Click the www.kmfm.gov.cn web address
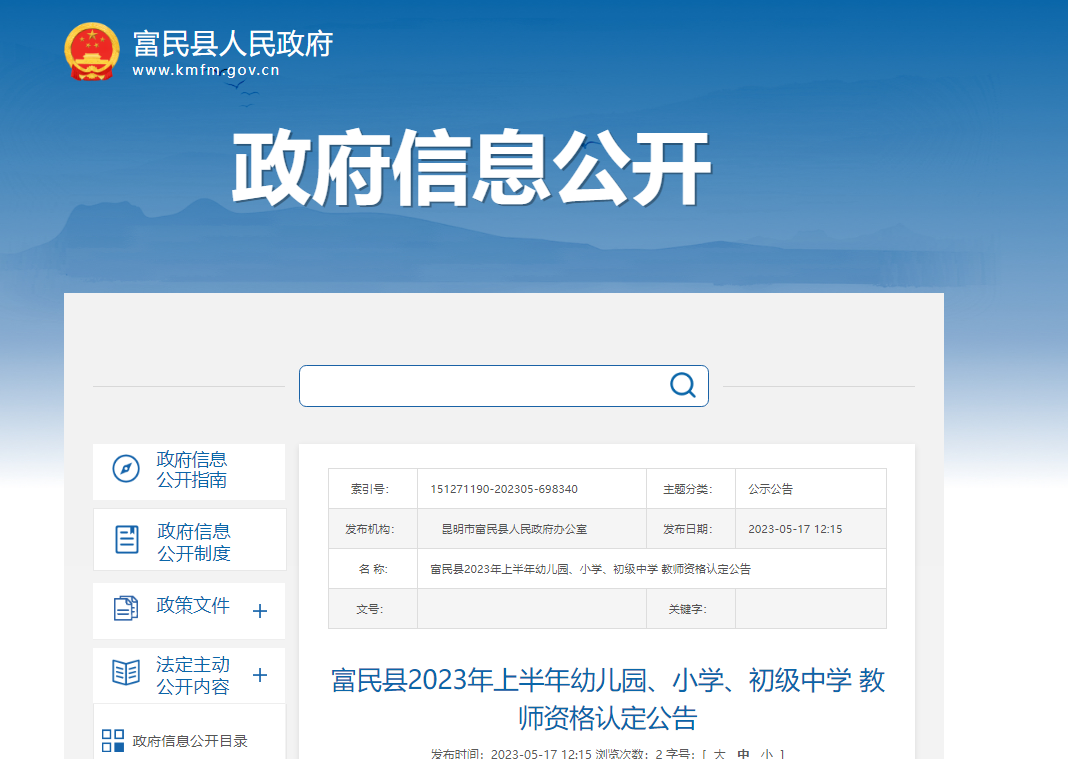Viewport: 1068px width, 759px height. tap(206, 70)
